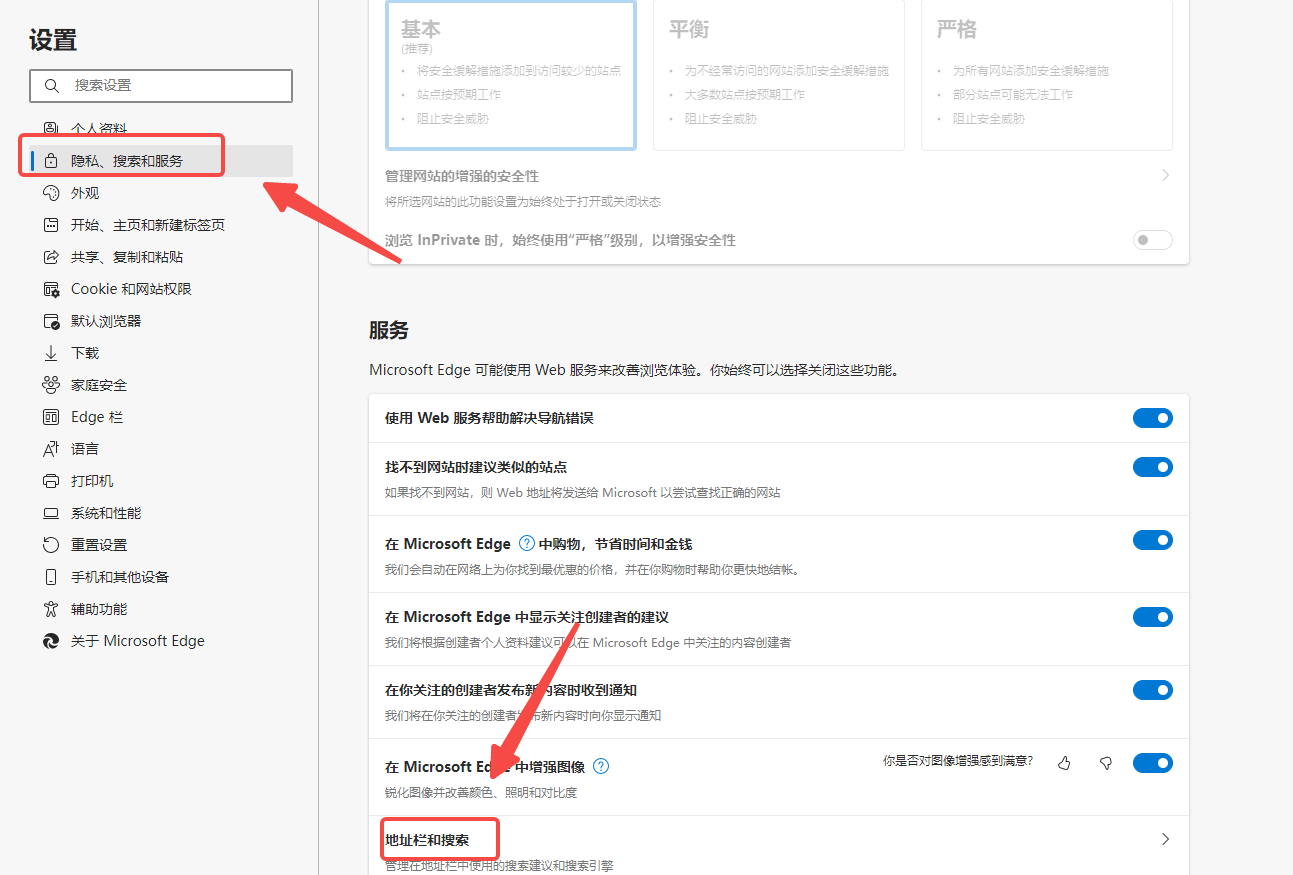Viewport: 1293px width, 875px height.
Task: Open 地址栏和搜索 via its chevron
Action: (x=1165, y=840)
